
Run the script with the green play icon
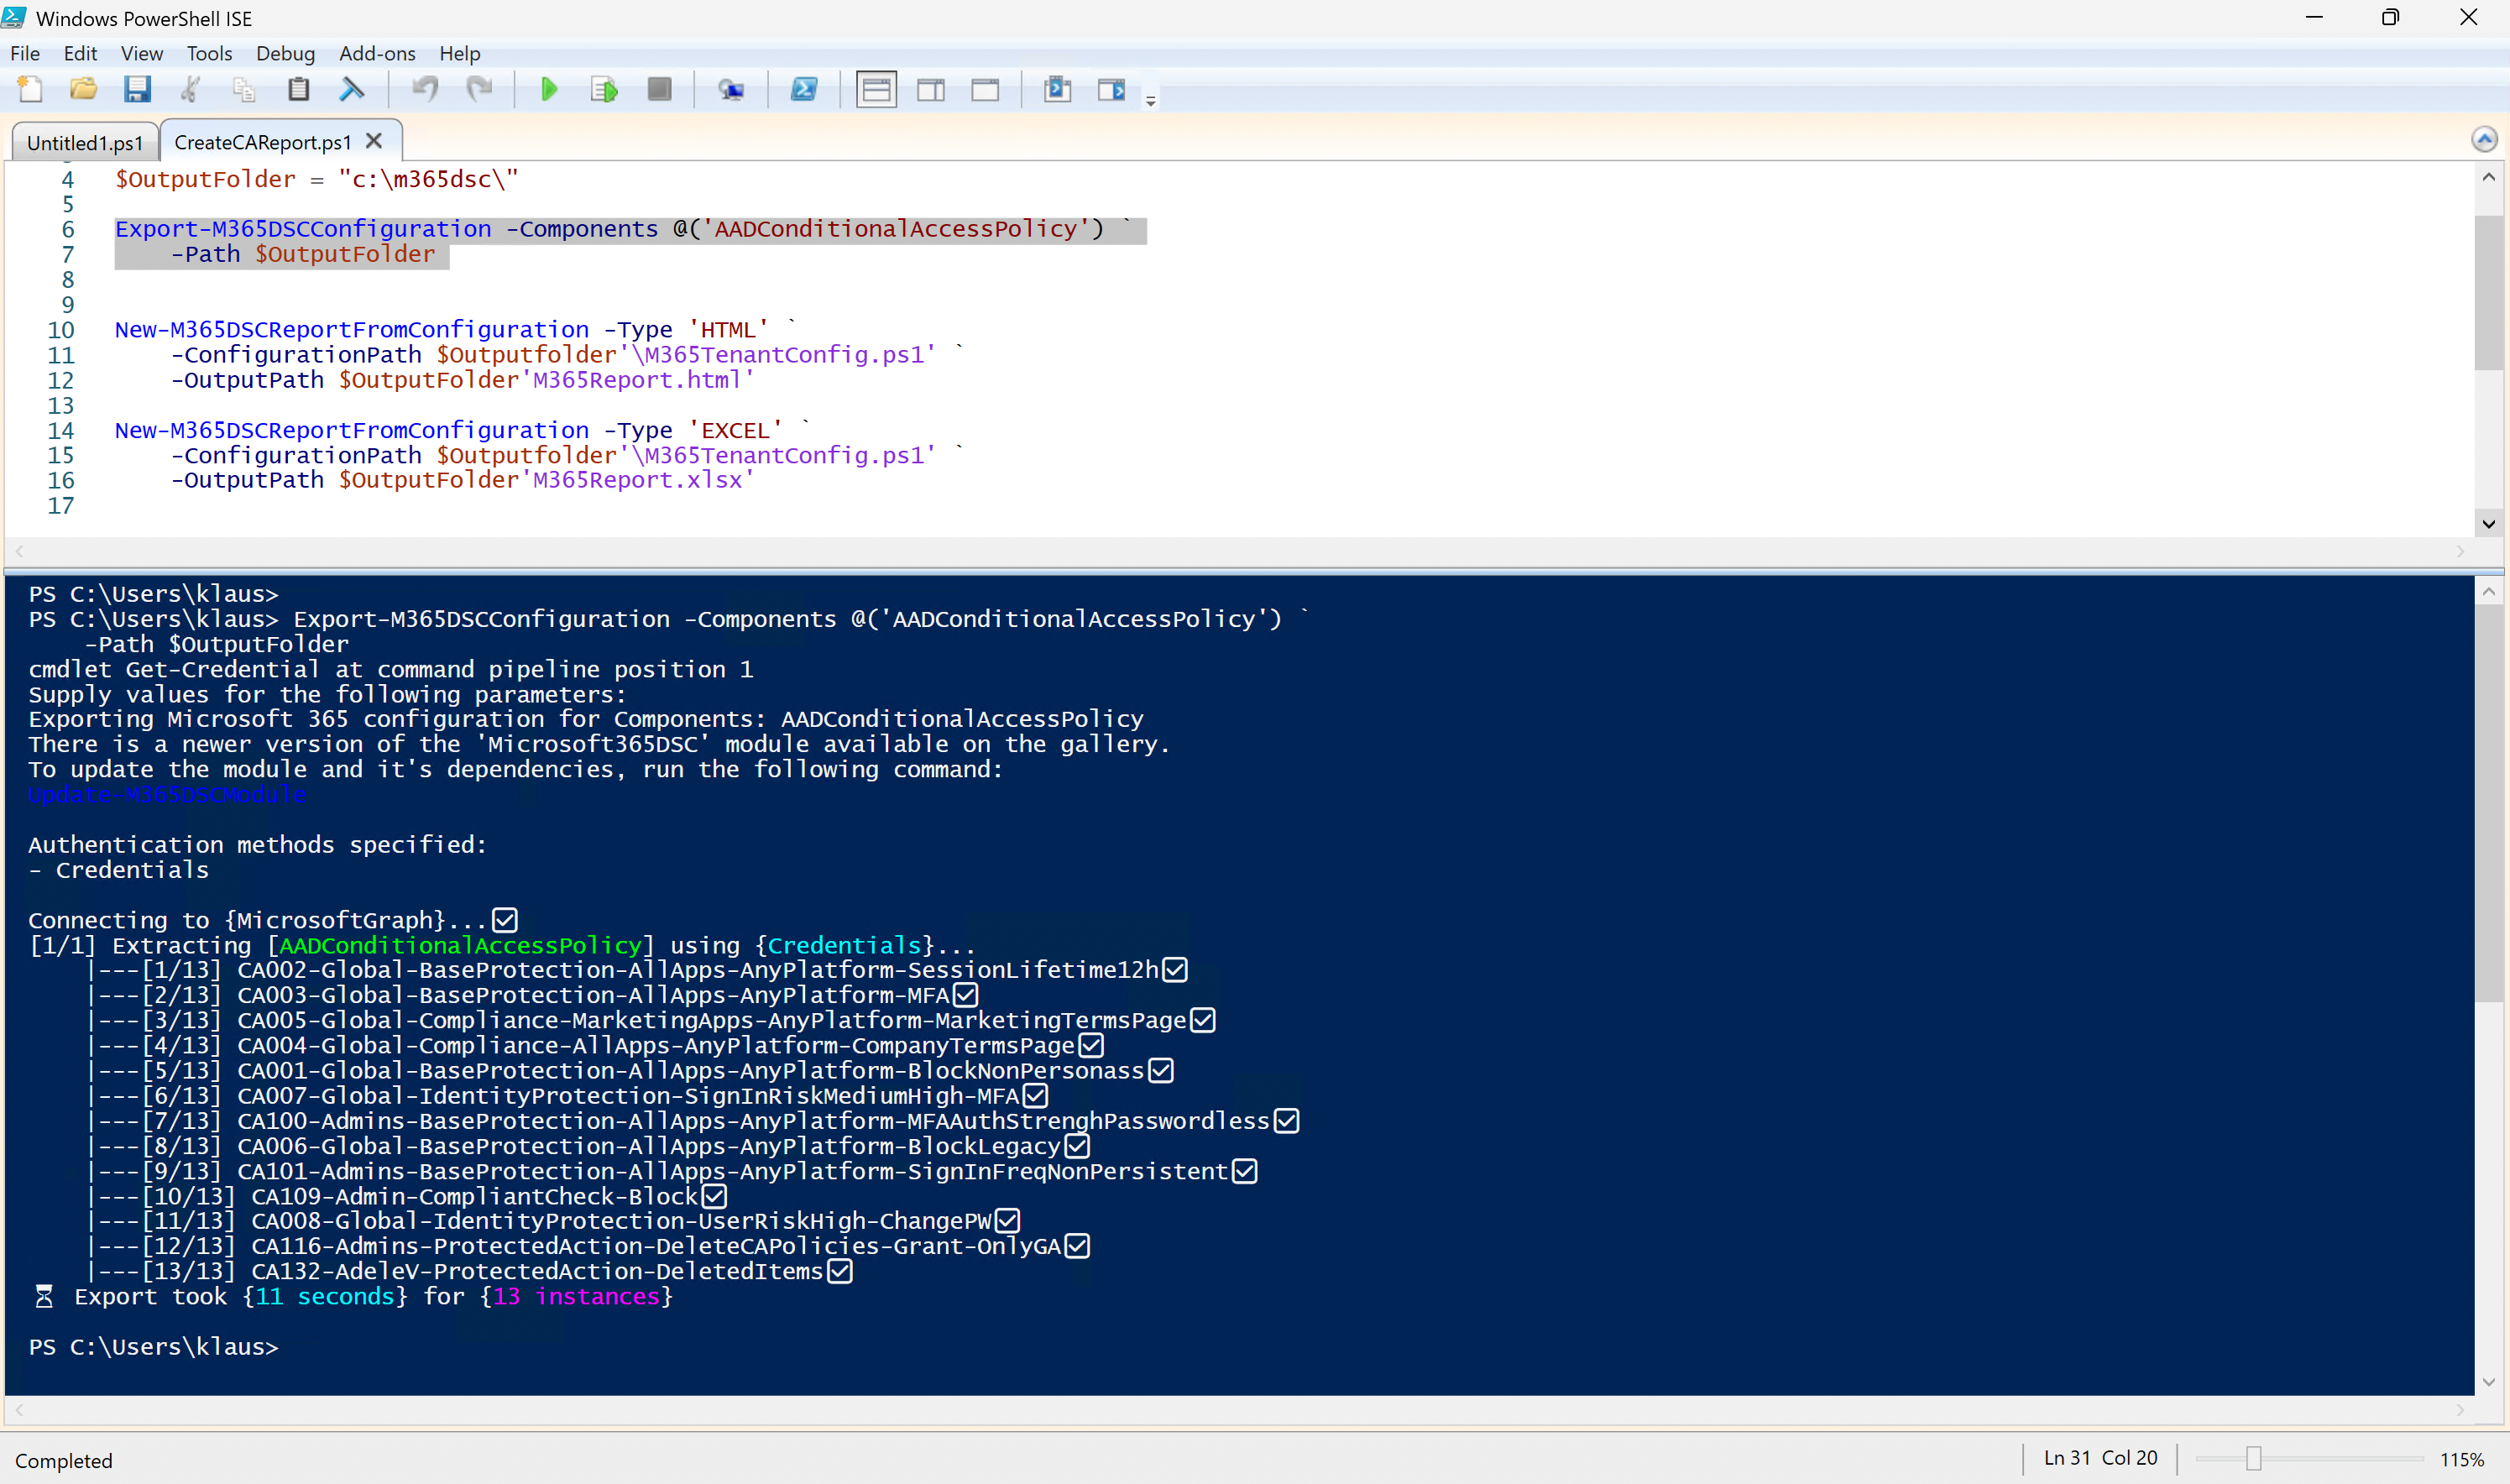[x=549, y=90]
